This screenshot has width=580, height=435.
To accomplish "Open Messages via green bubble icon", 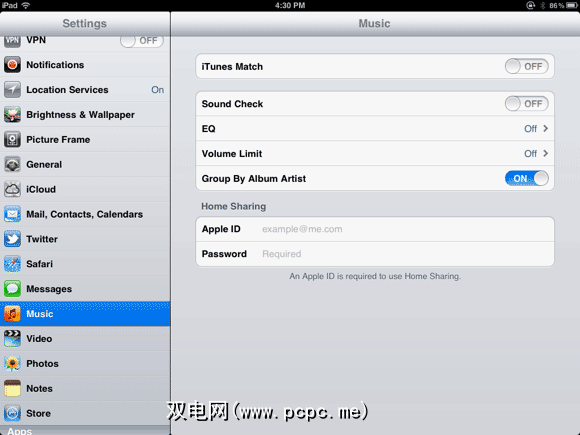I will tap(12, 289).
